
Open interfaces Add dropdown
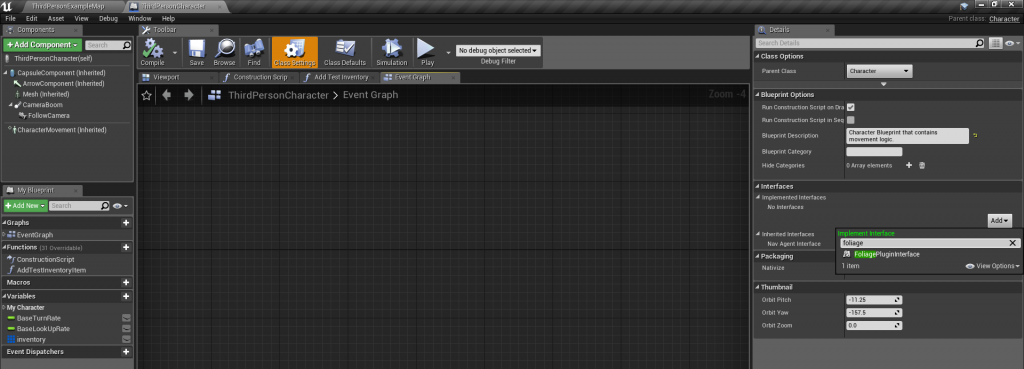tap(999, 221)
